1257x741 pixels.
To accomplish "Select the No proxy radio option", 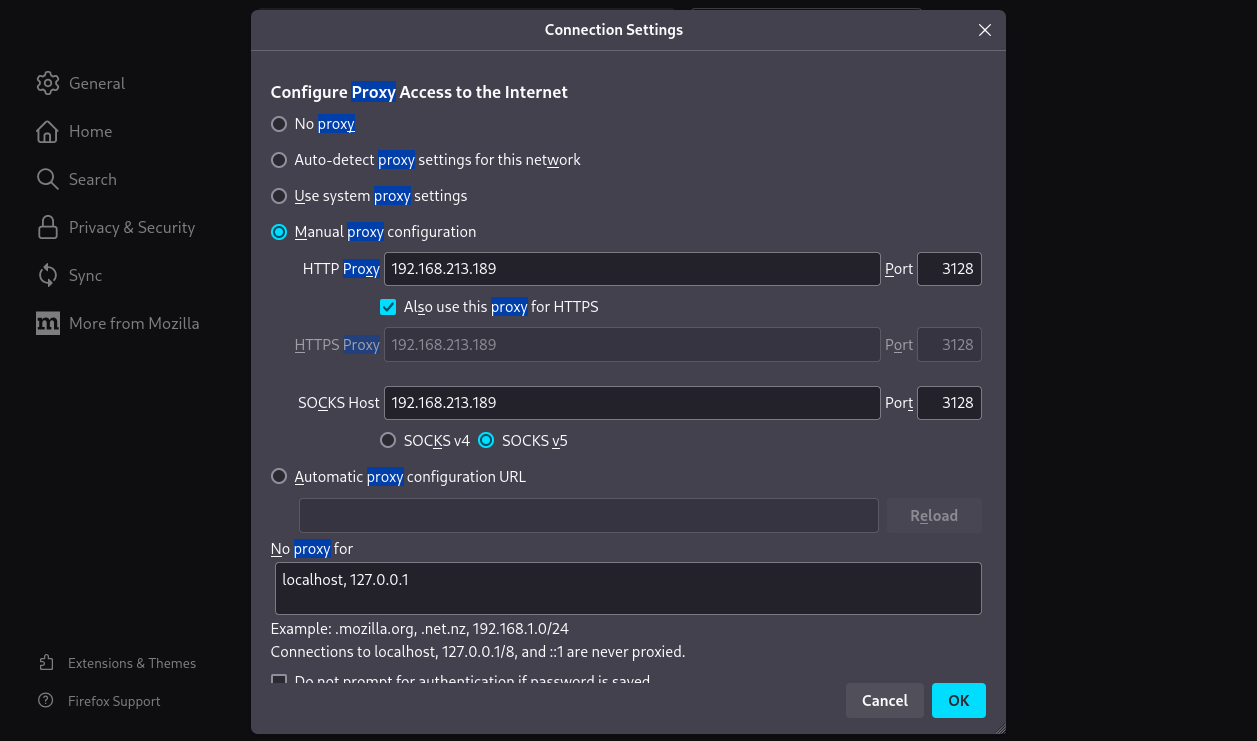I will pos(279,124).
